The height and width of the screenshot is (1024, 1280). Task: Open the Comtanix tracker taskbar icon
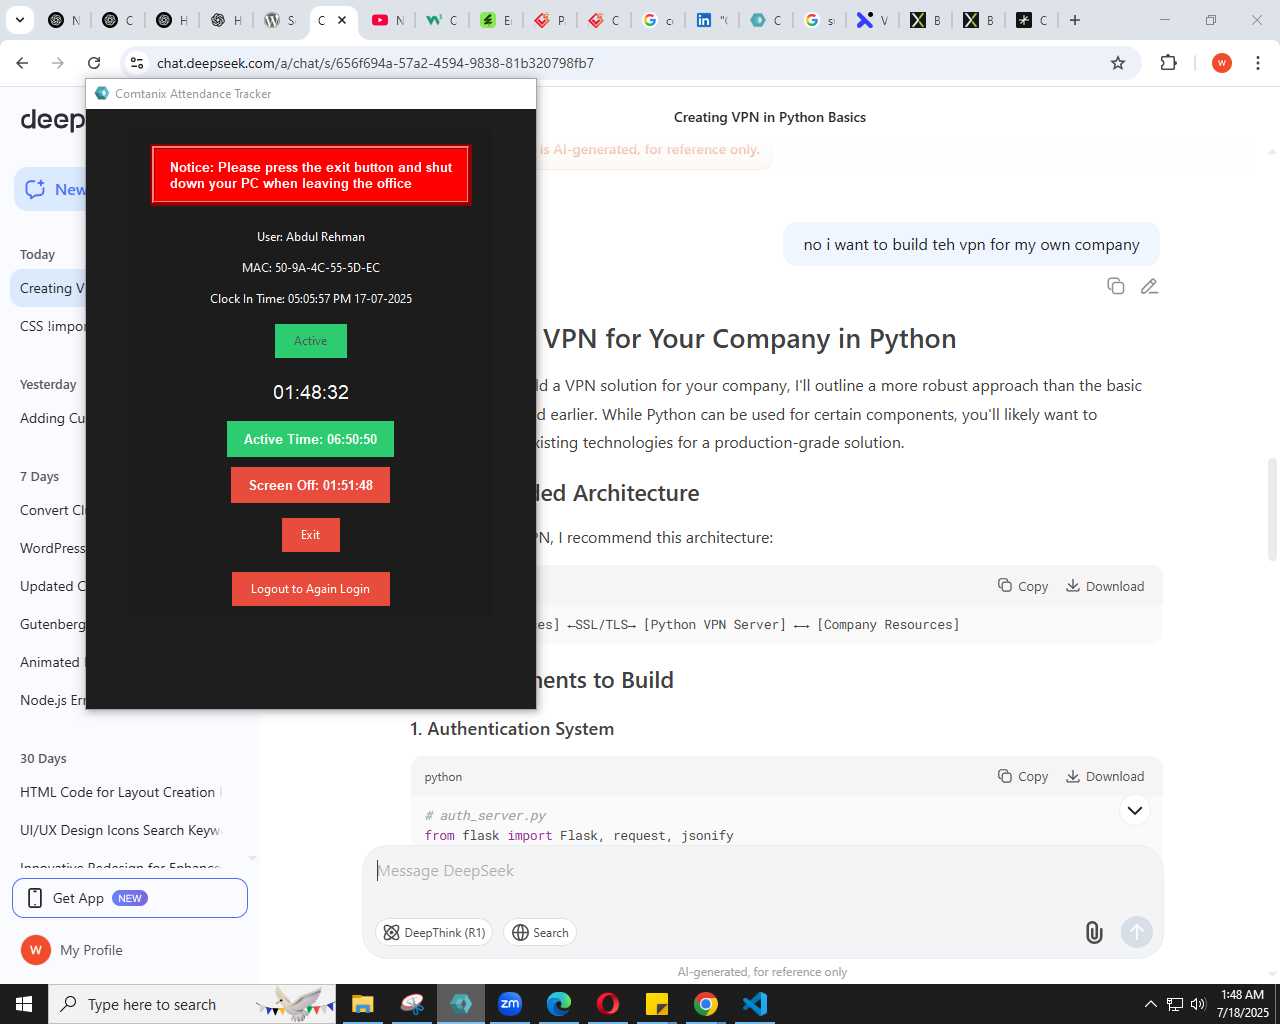tap(461, 1004)
